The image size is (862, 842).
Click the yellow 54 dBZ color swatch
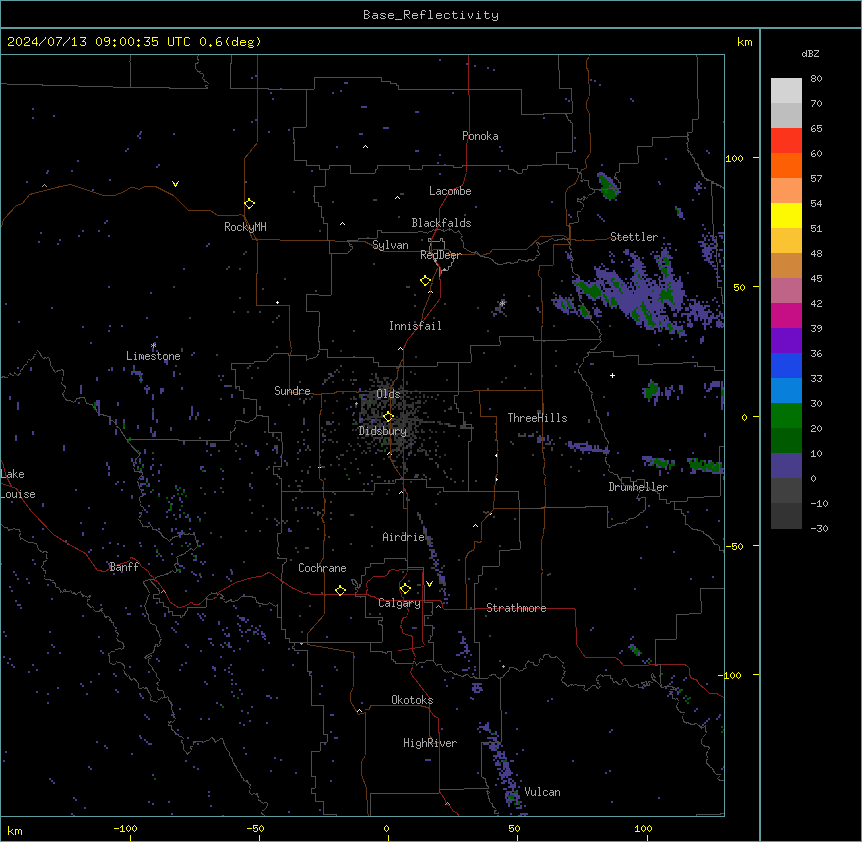(786, 215)
